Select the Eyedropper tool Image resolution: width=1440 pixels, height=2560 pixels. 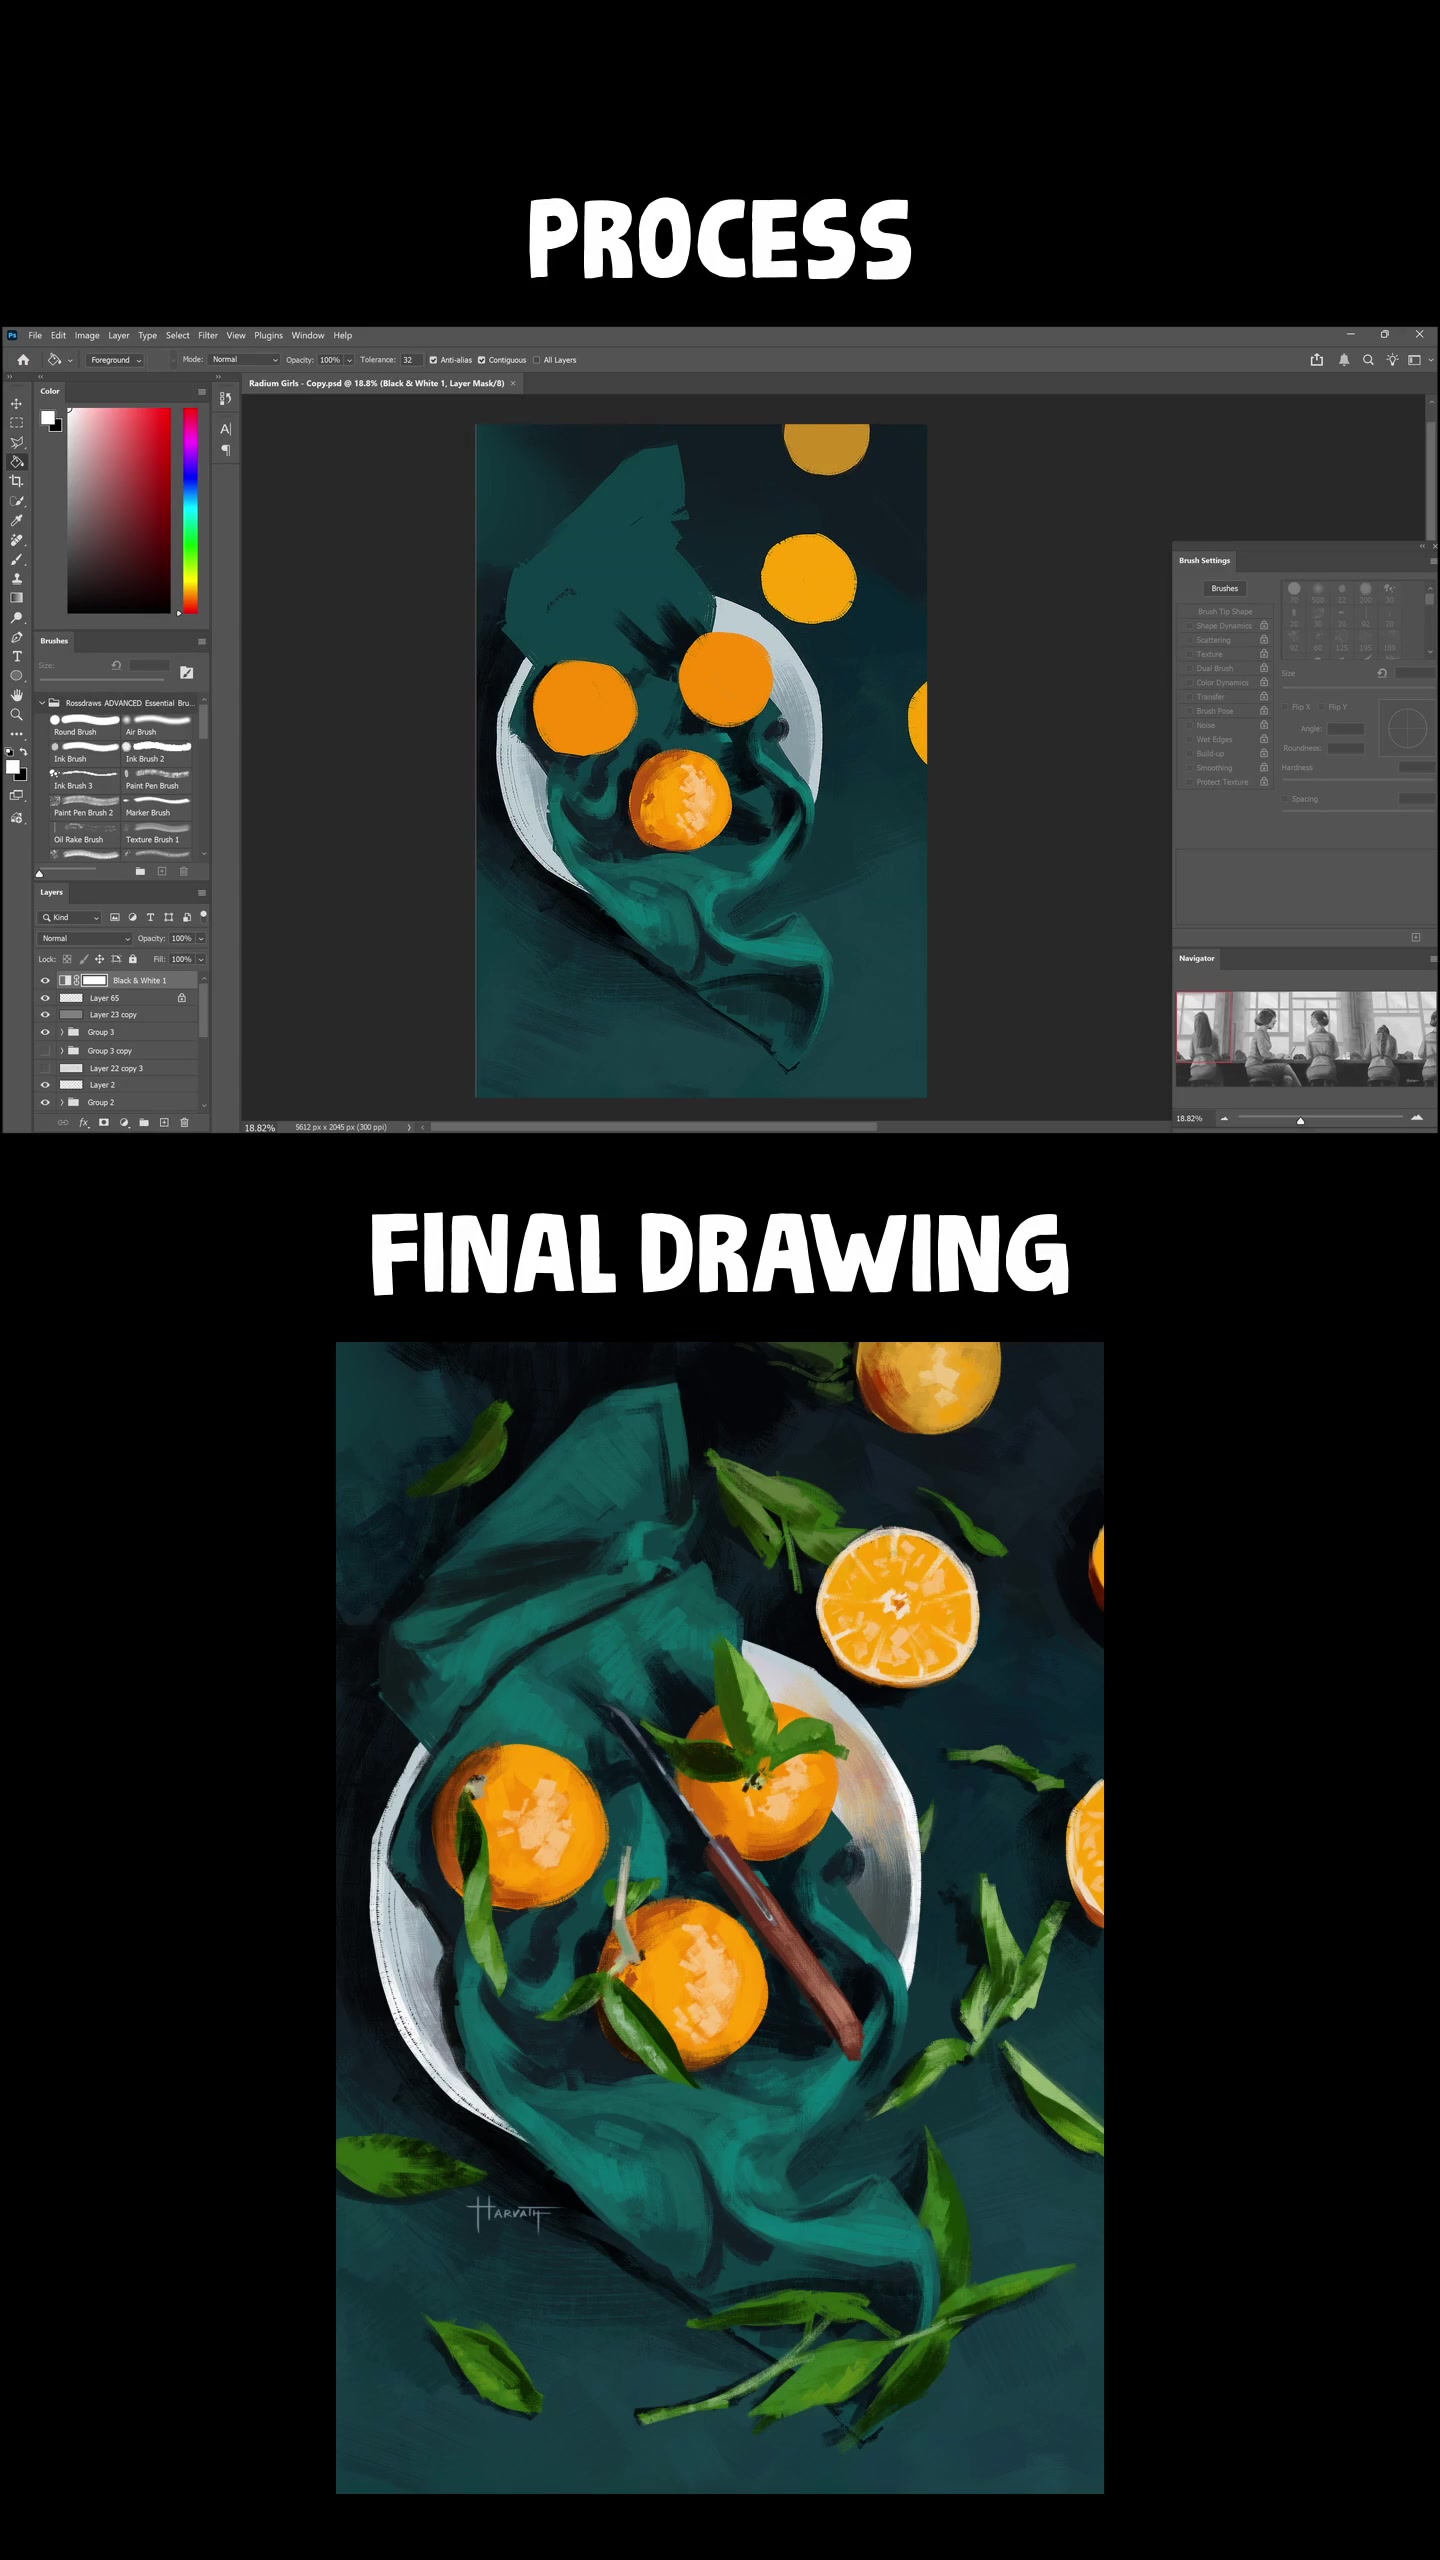[16, 520]
